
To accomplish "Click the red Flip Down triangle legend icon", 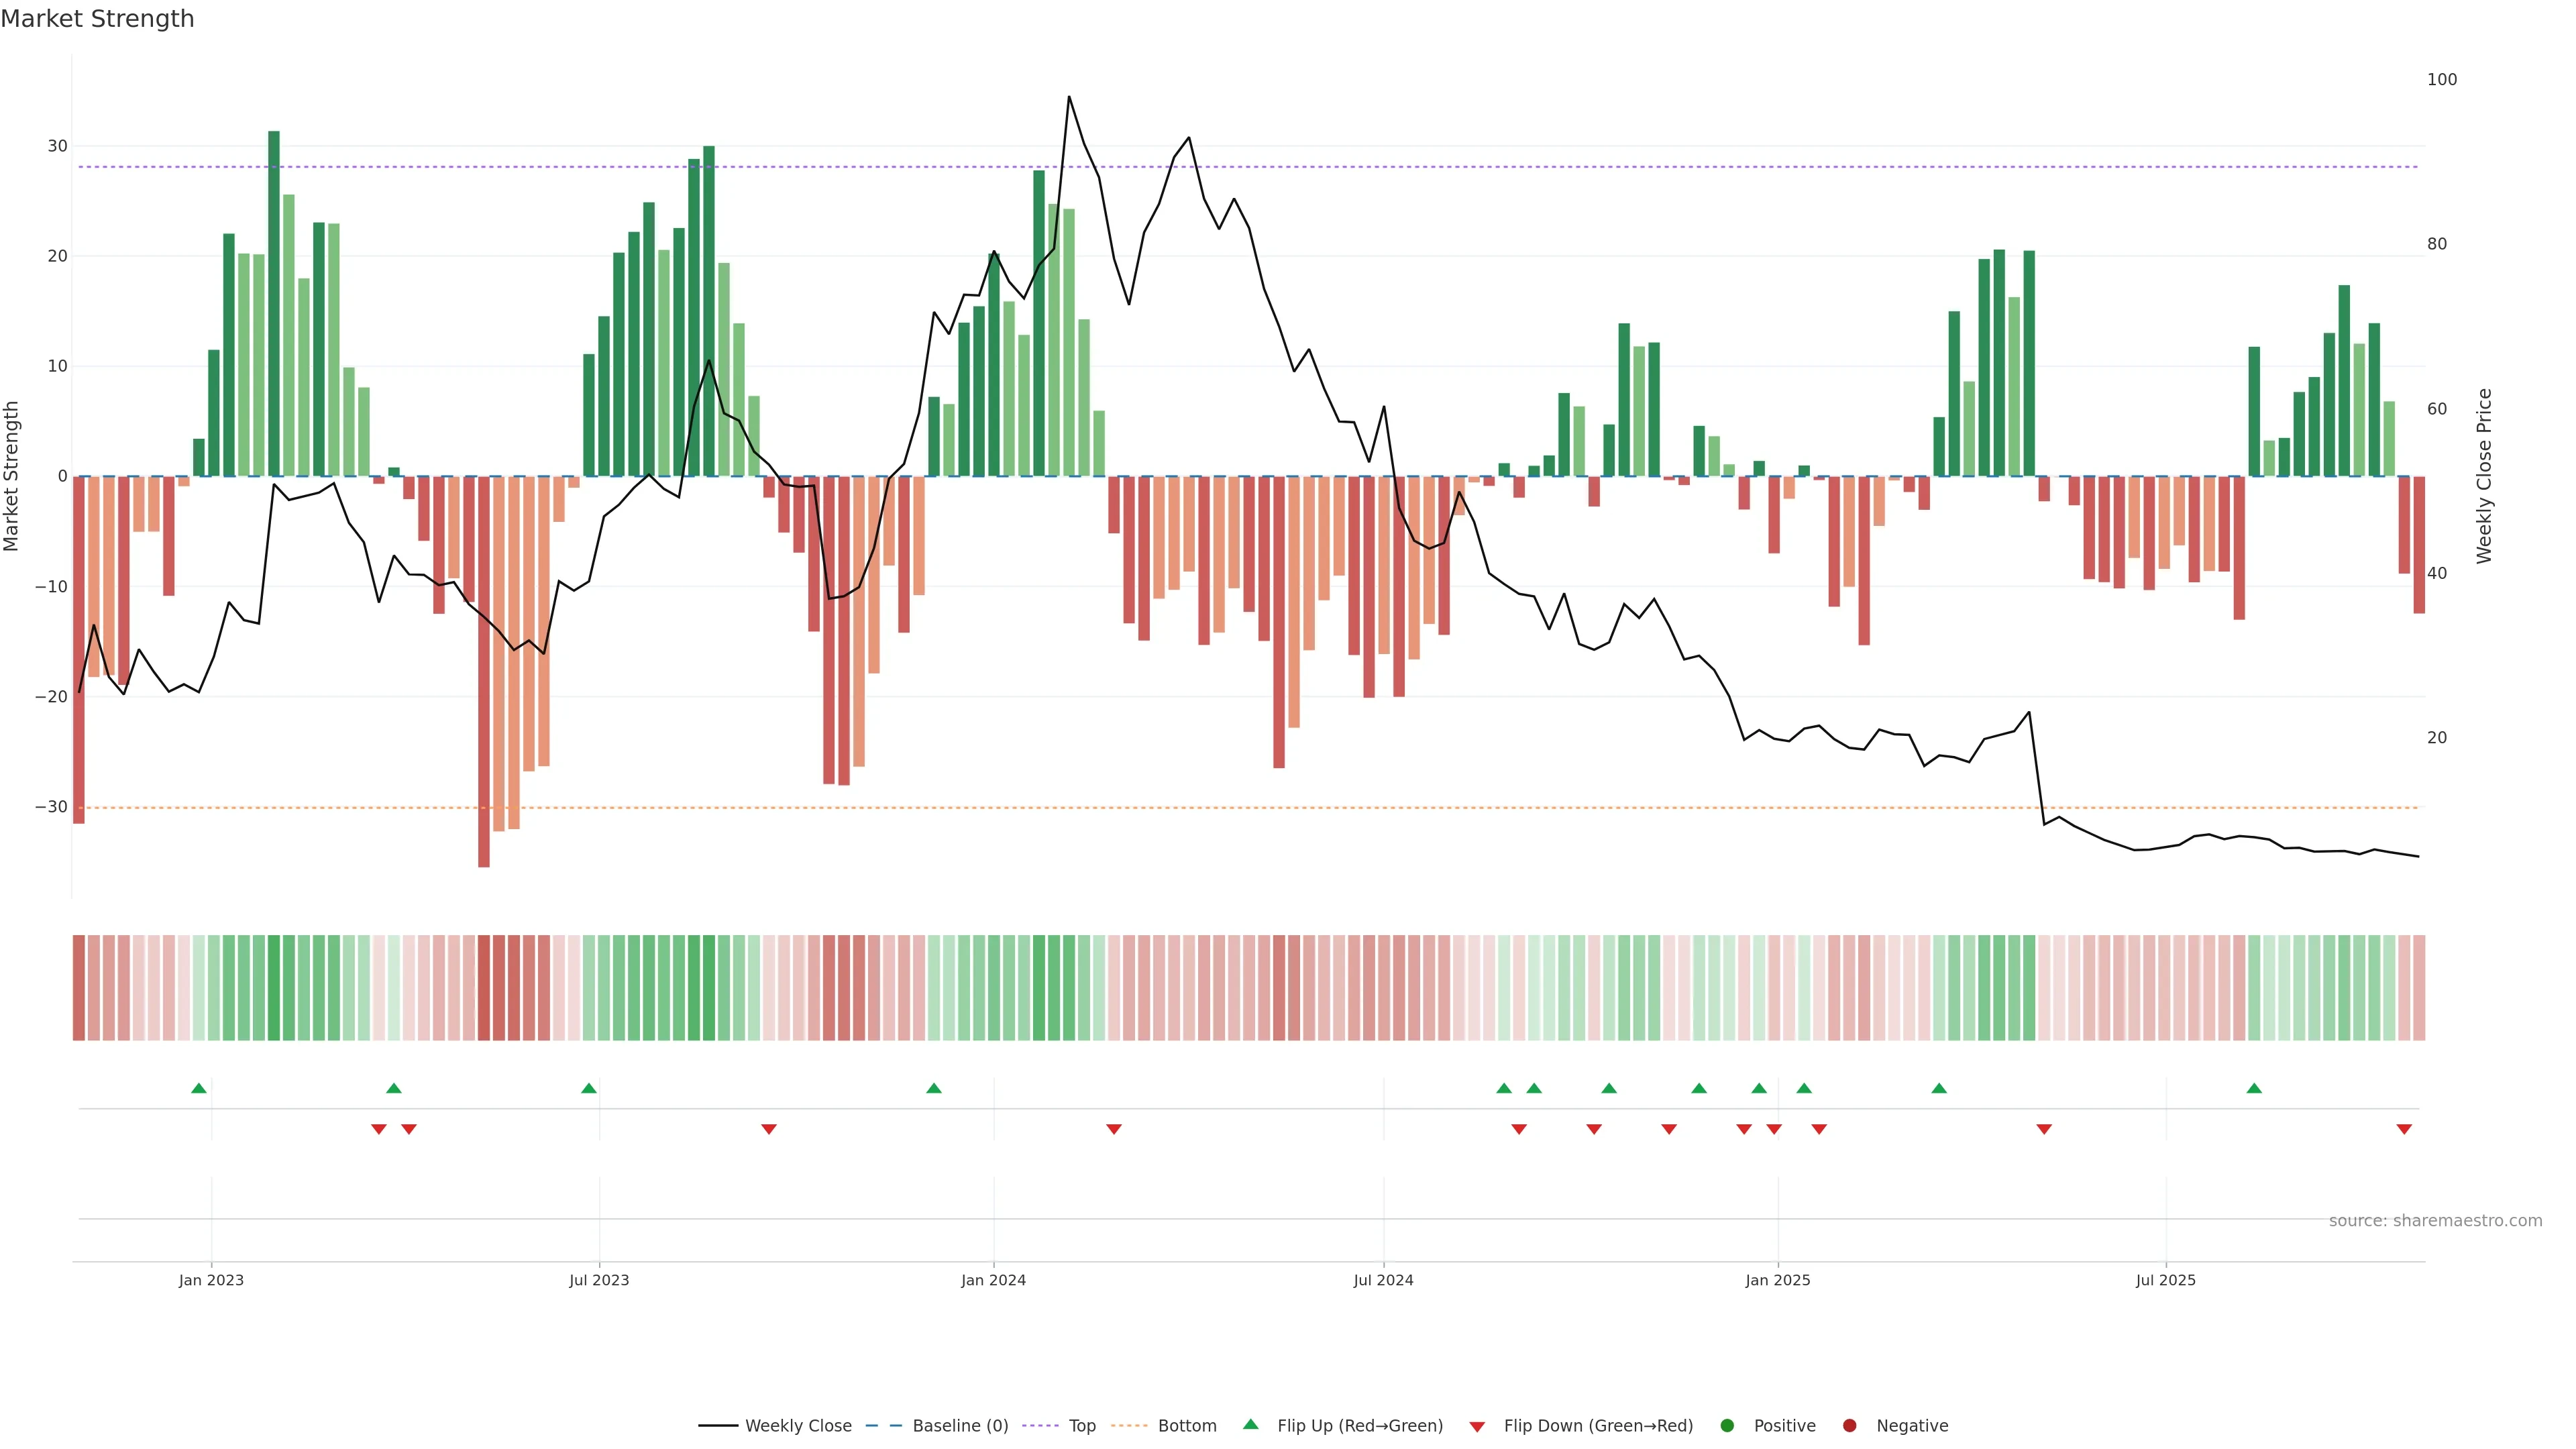I will tap(1477, 1426).
